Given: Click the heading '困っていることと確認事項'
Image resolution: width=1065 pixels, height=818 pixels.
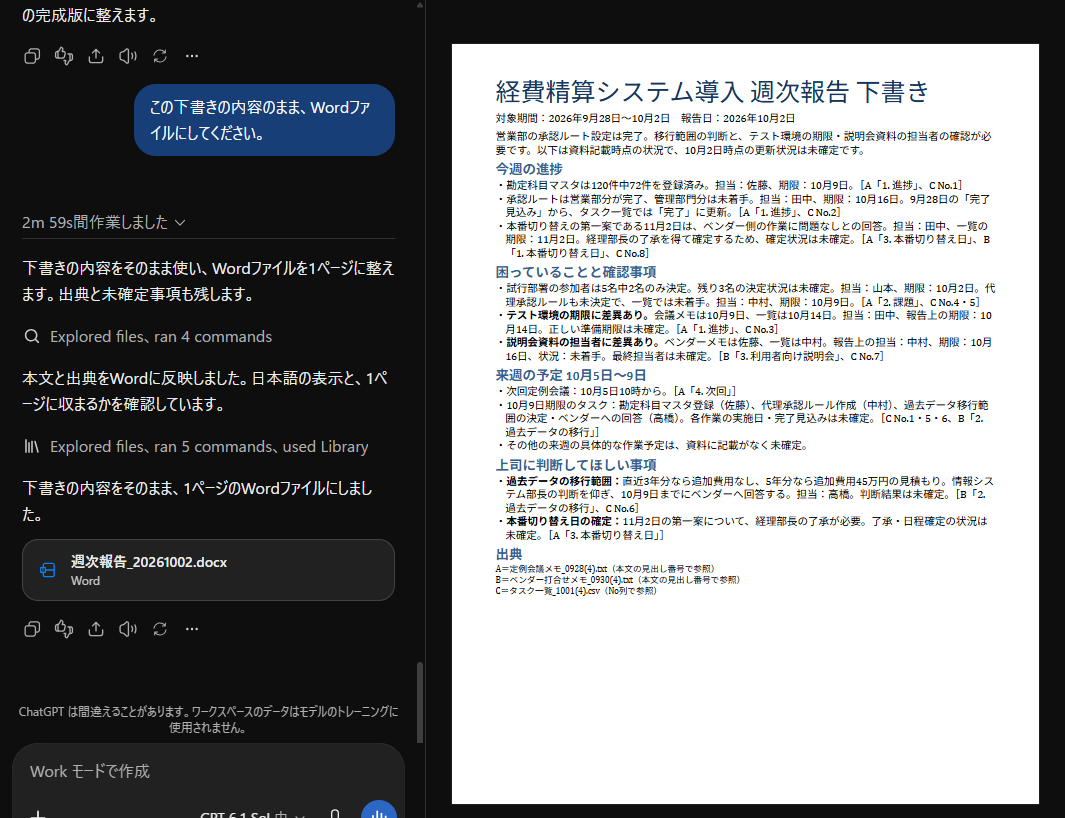Looking at the screenshot, I should [x=576, y=272].
